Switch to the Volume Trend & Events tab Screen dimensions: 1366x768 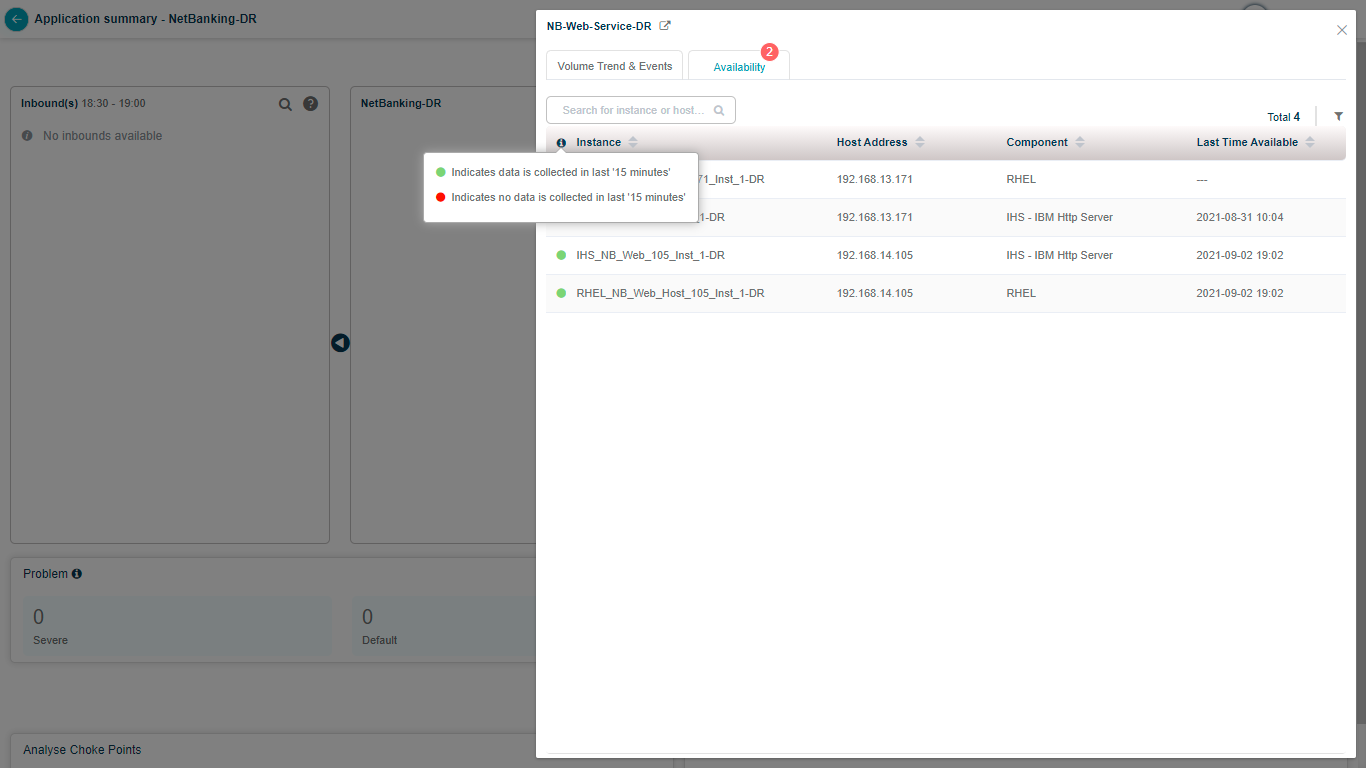click(x=614, y=66)
